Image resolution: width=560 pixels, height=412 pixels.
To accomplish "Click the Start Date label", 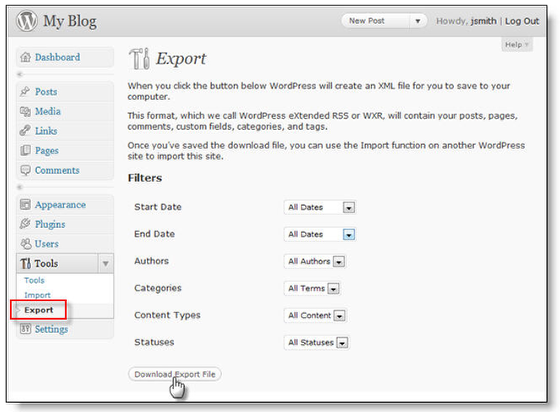I will 158,207.
